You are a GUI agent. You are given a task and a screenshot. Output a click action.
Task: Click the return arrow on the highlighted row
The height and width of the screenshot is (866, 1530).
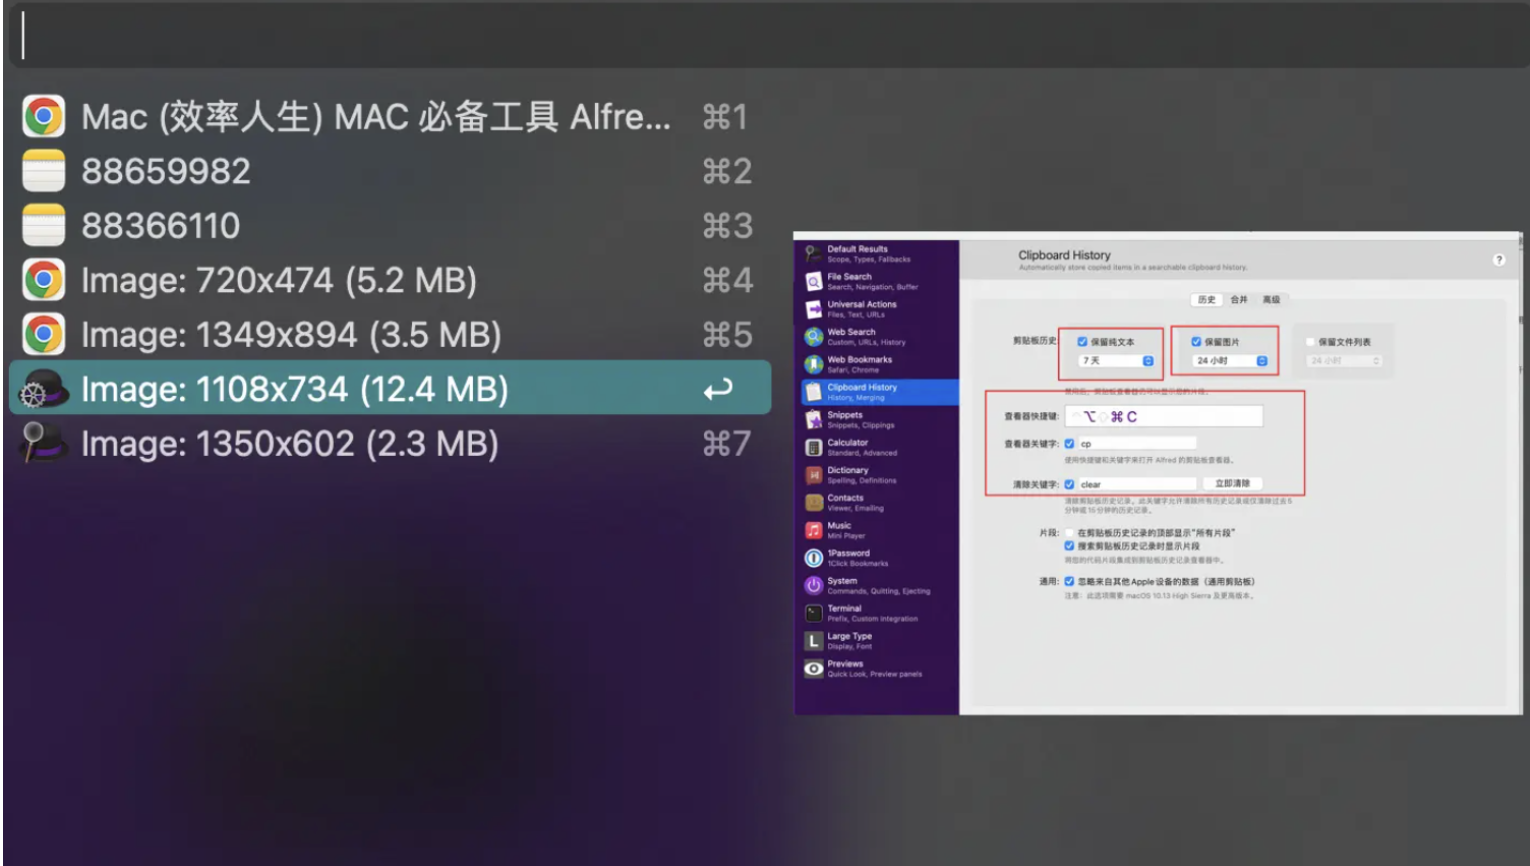pyautogui.click(x=719, y=389)
